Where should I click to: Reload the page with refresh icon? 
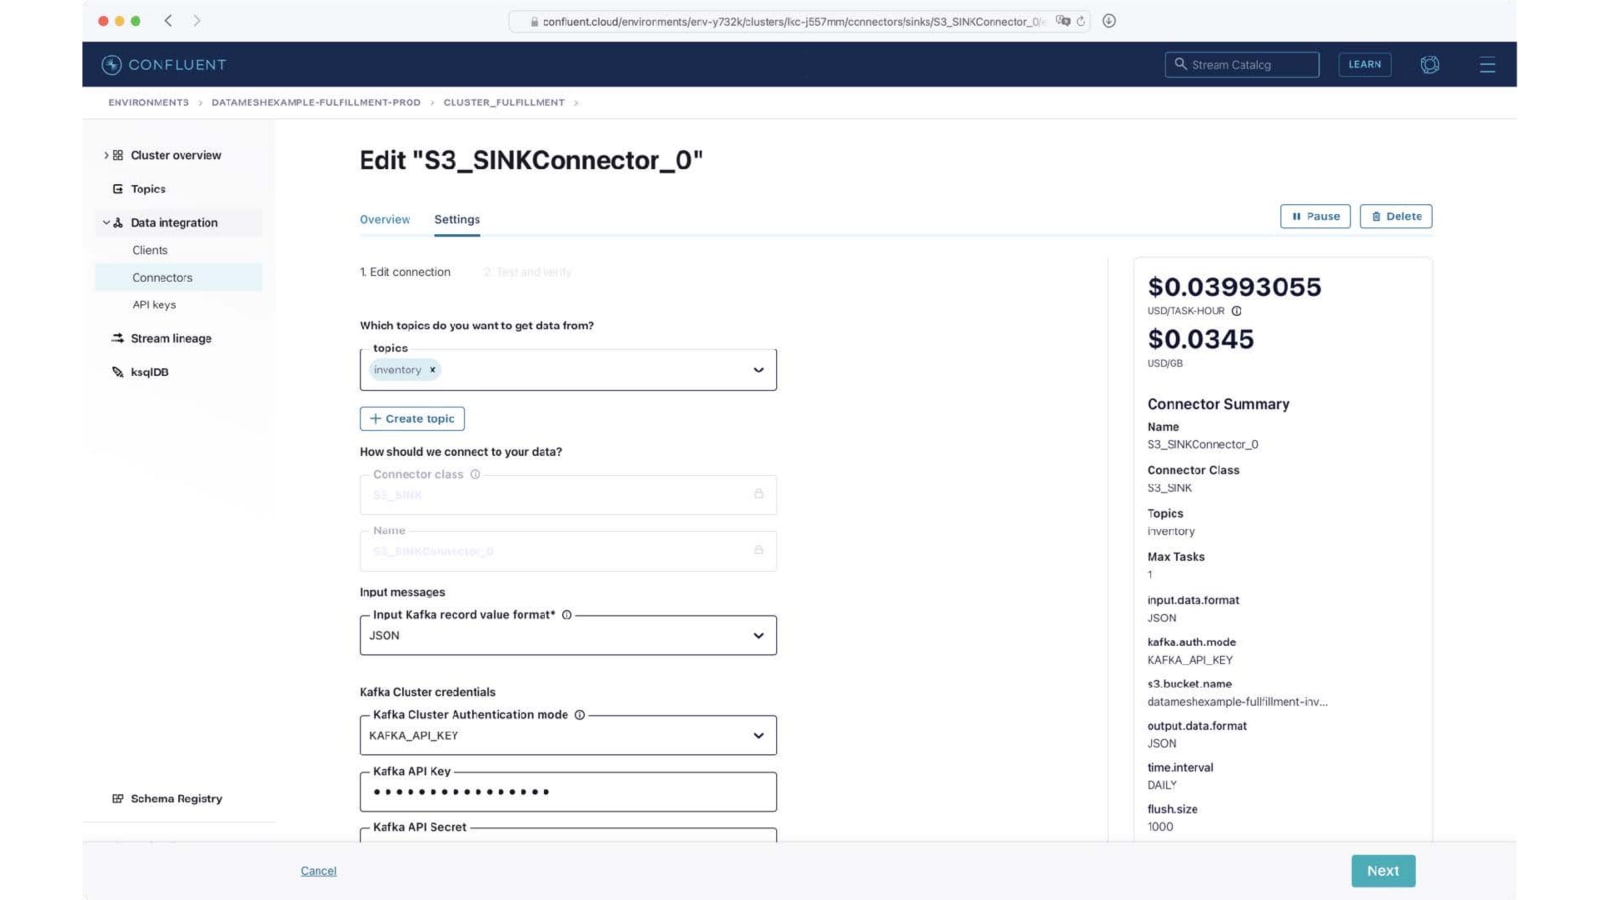(1081, 21)
